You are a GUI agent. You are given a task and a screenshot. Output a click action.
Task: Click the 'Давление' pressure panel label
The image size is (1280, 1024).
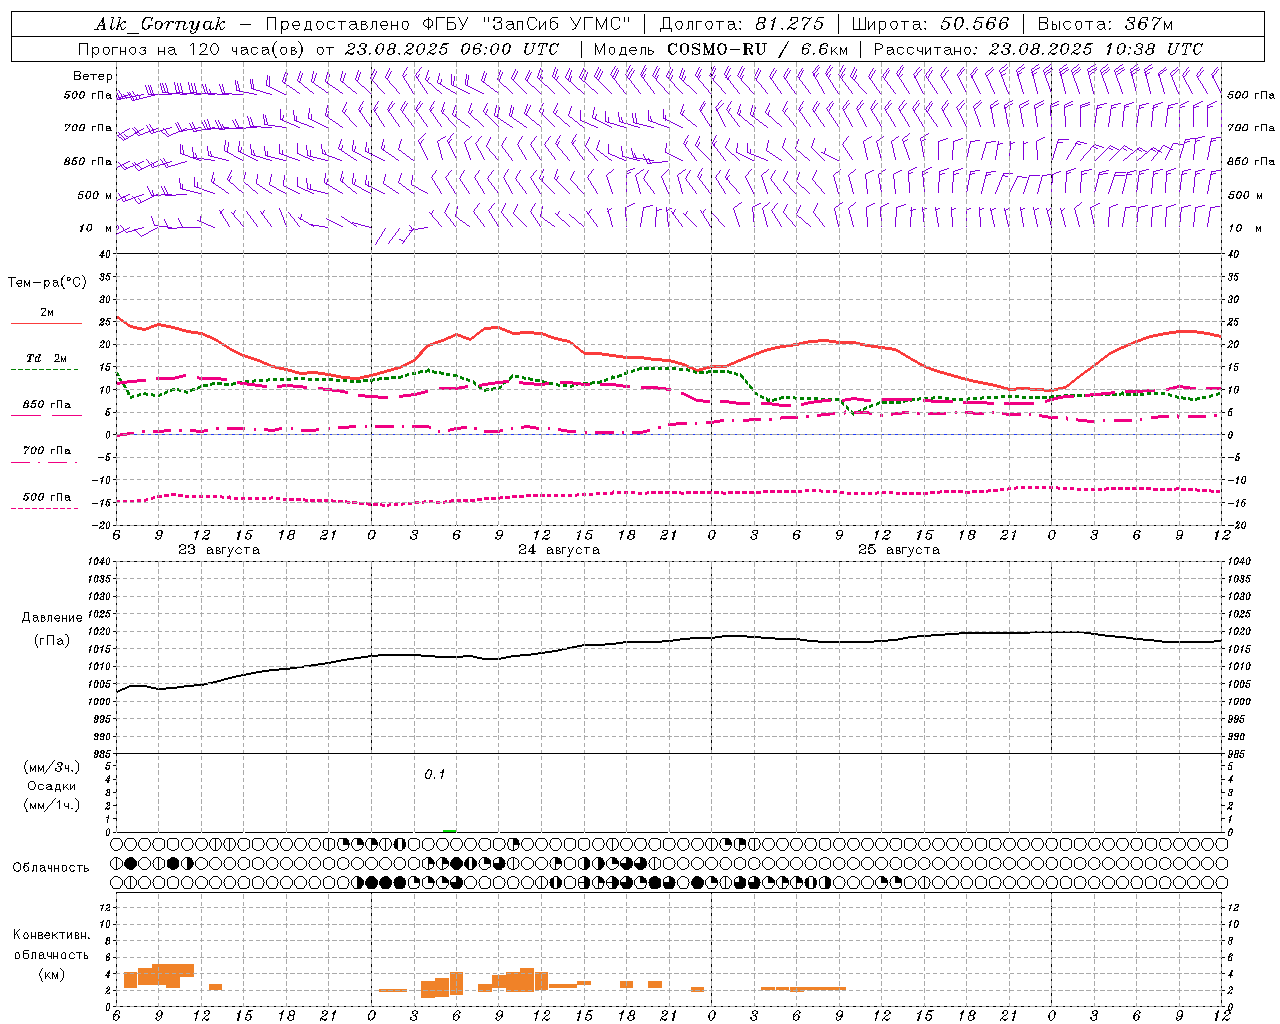click(52, 618)
